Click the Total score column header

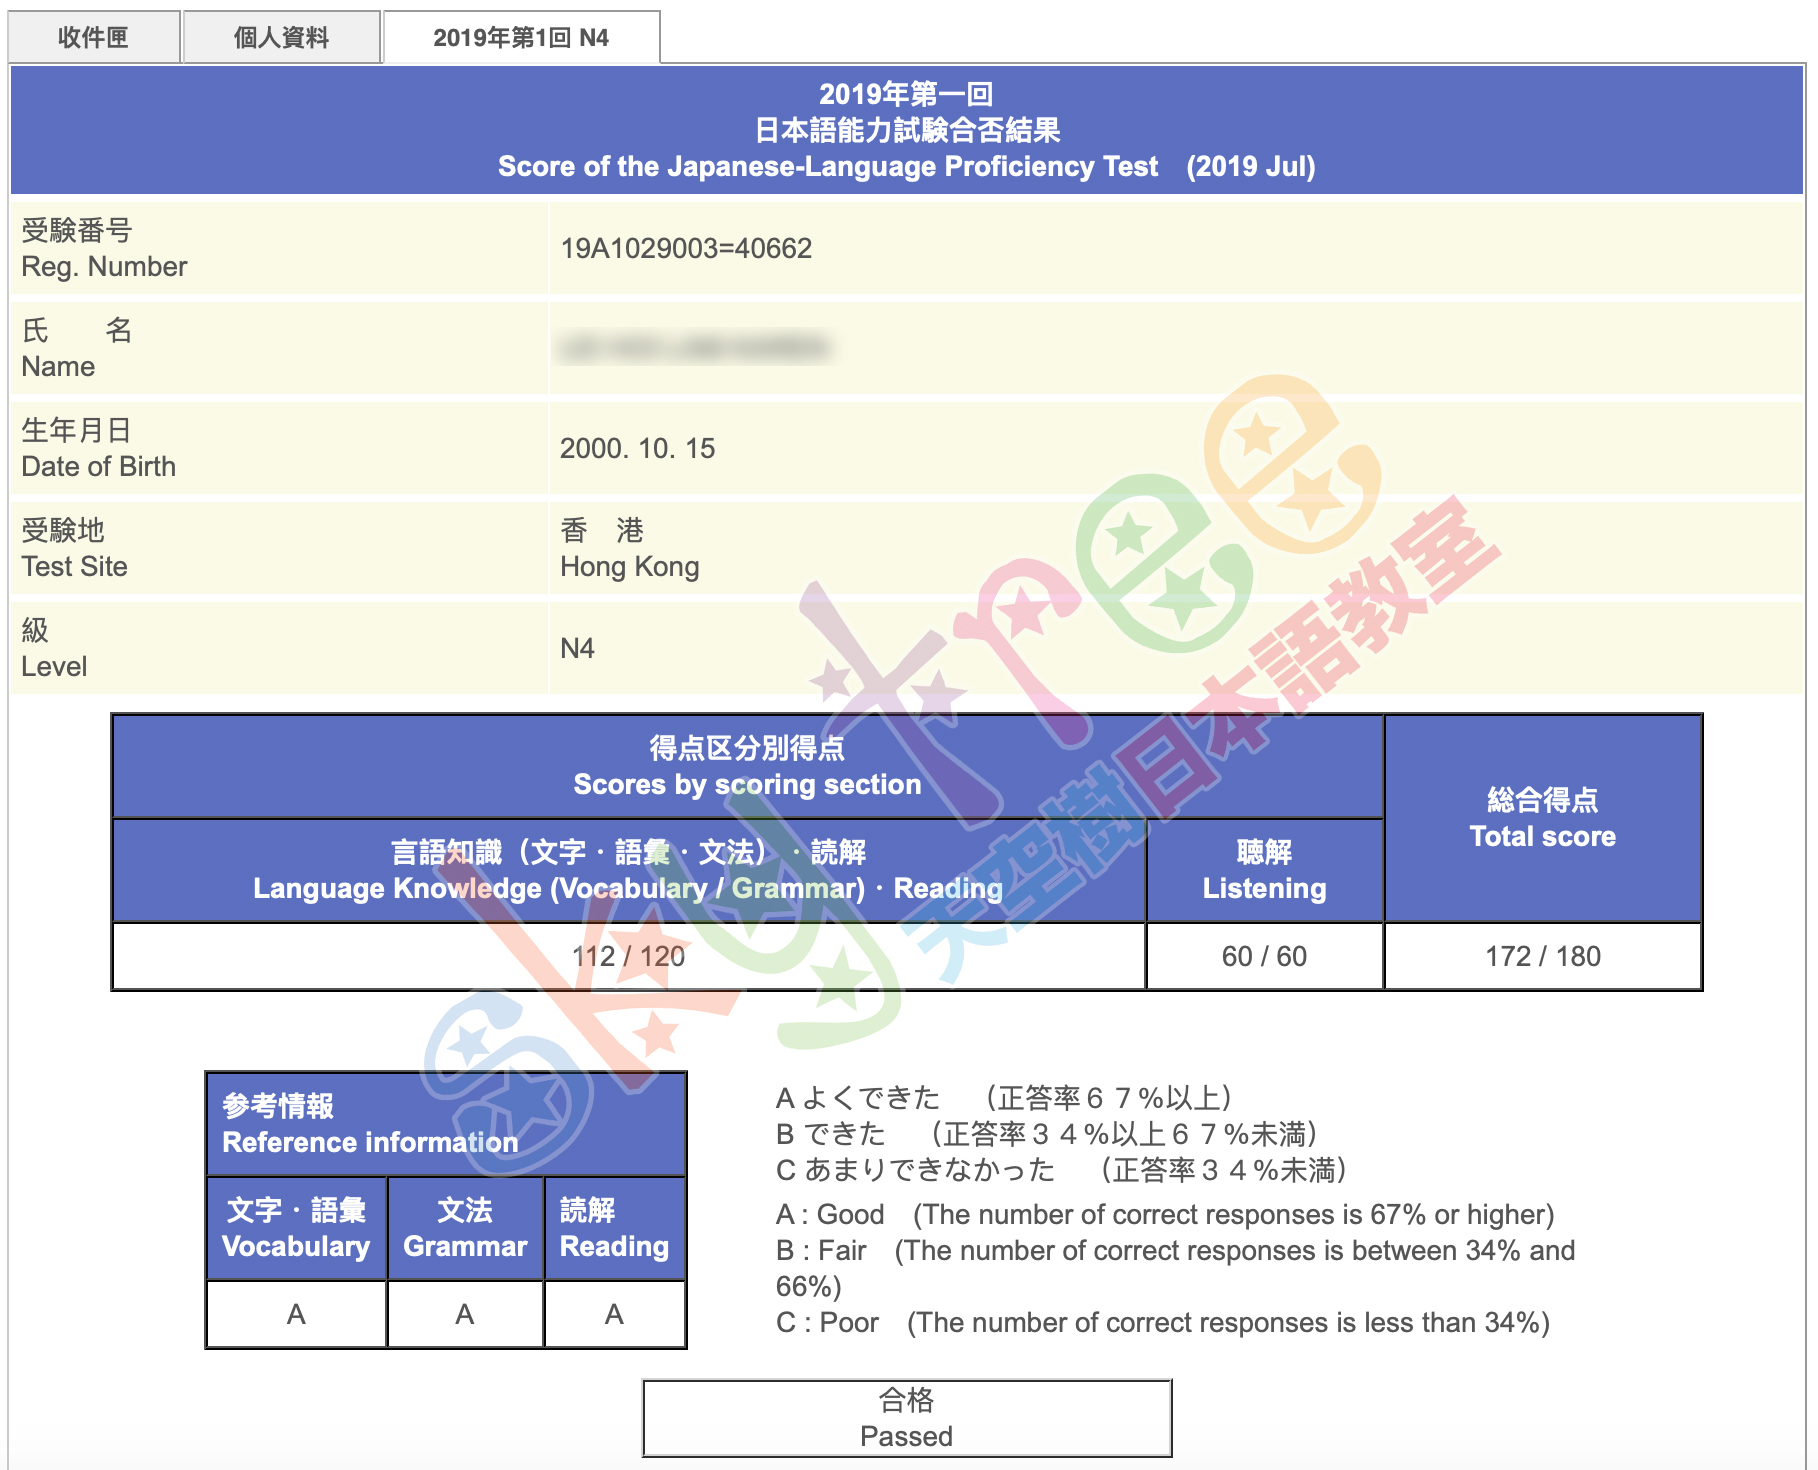tap(1542, 818)
